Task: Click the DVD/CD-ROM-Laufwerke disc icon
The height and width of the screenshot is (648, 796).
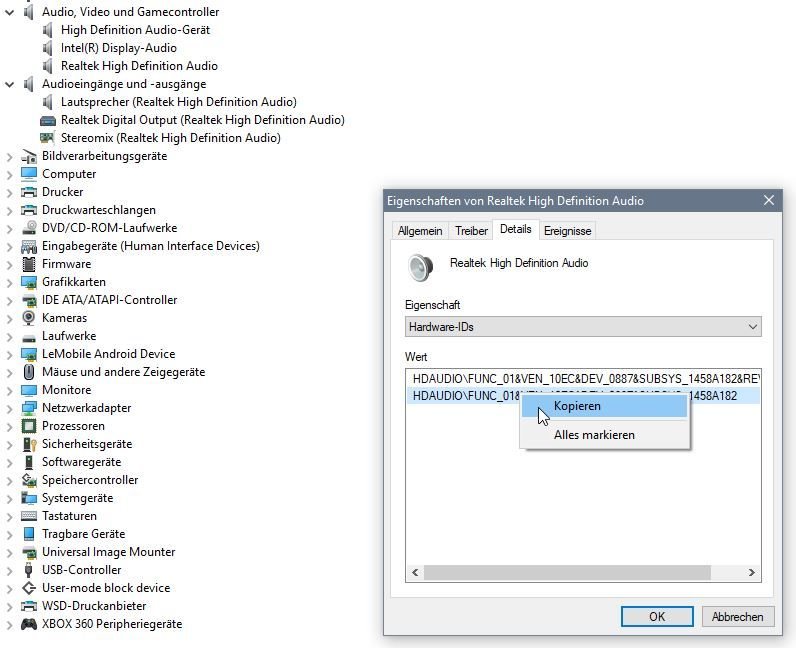Action: click(29, 228)
